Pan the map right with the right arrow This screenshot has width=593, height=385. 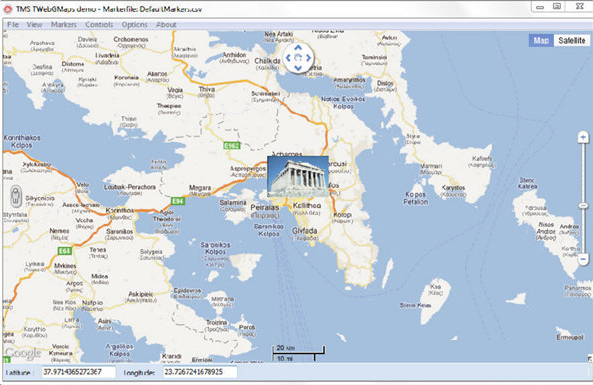click(309, 58)
